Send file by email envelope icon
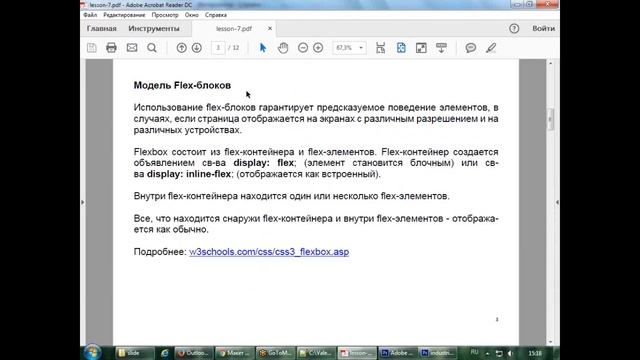 (132, 48)
